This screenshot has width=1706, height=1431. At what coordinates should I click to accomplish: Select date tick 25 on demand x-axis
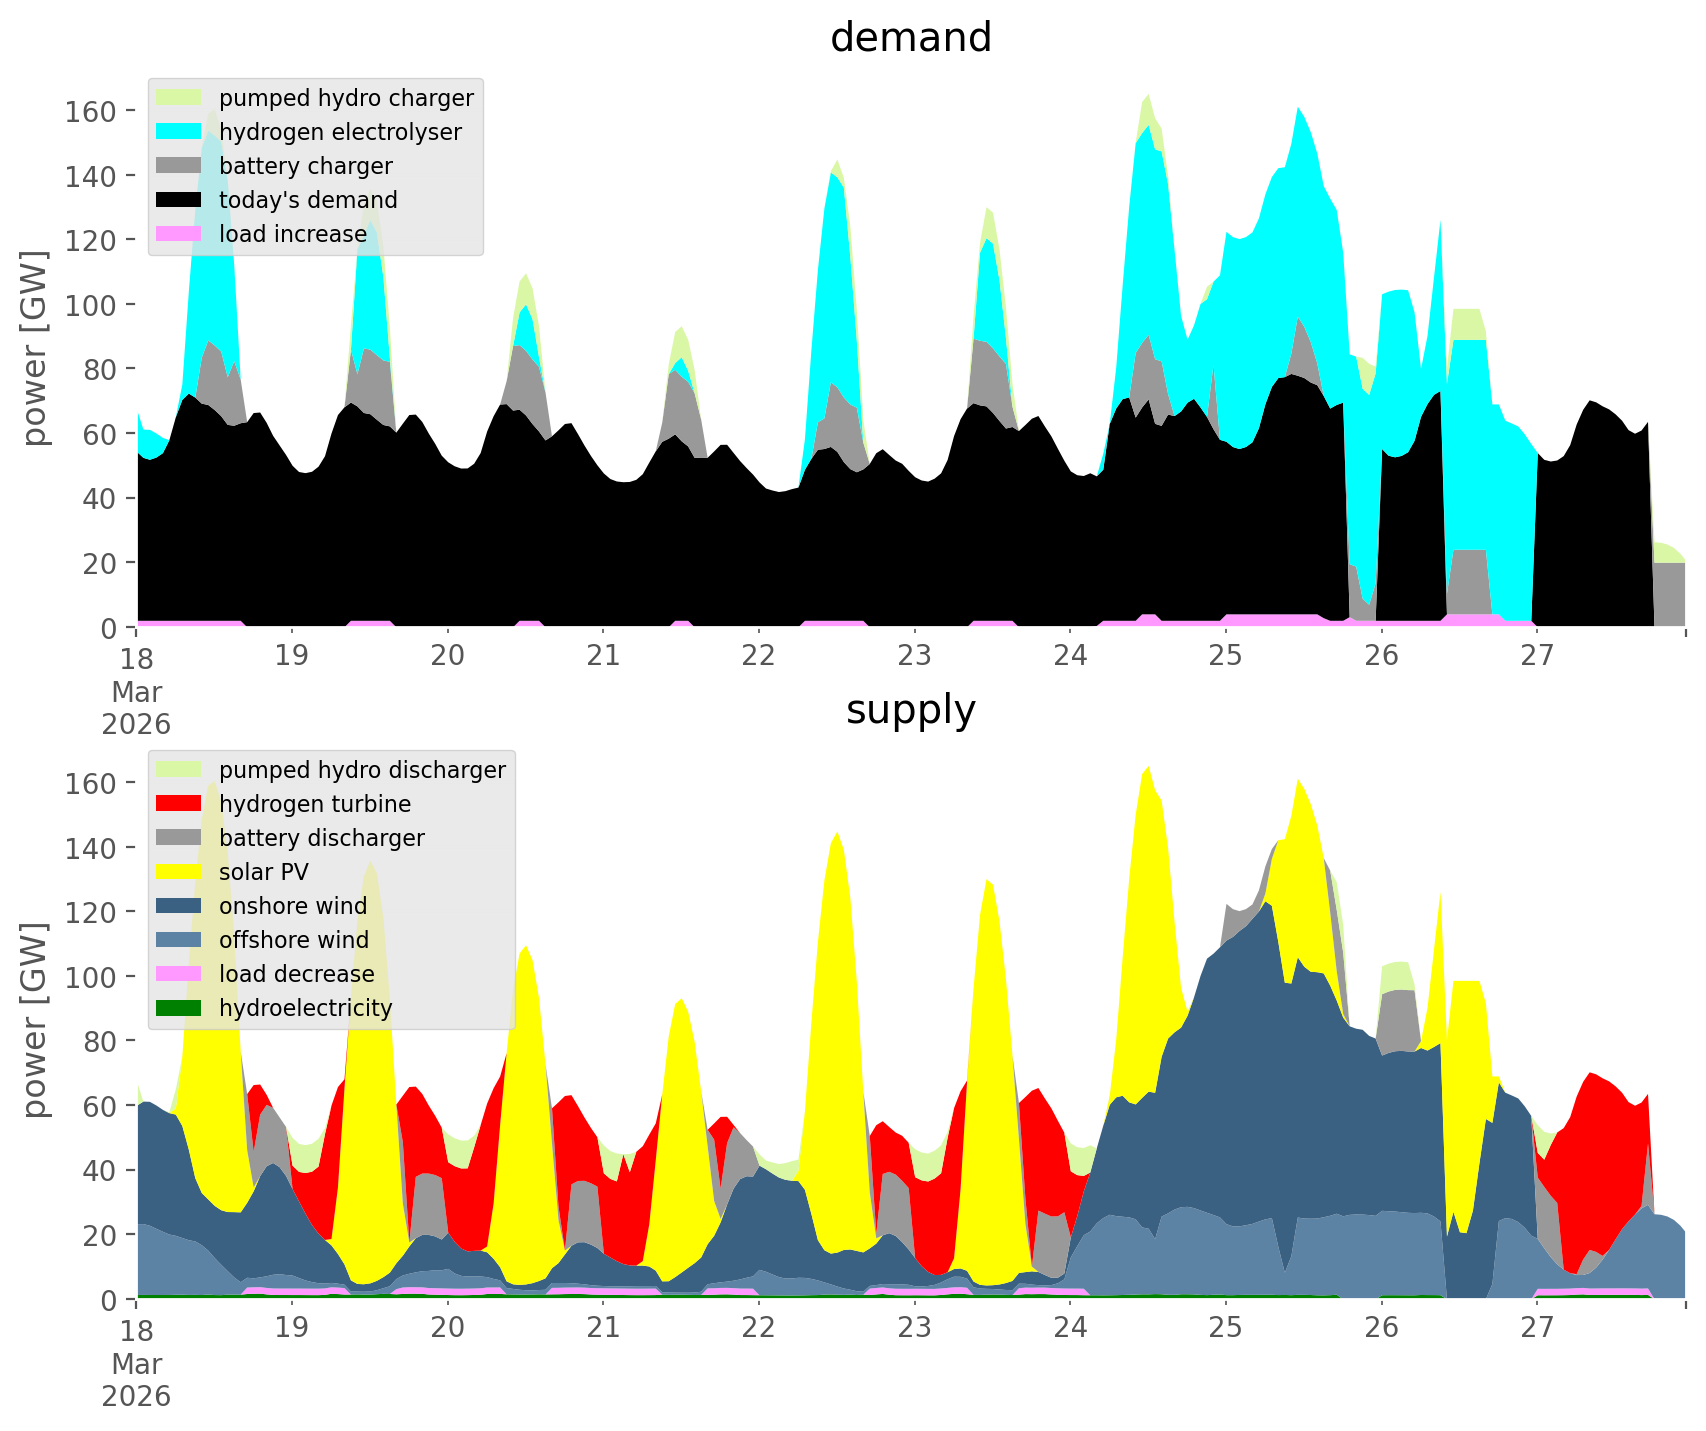[x=1225, y=656]
